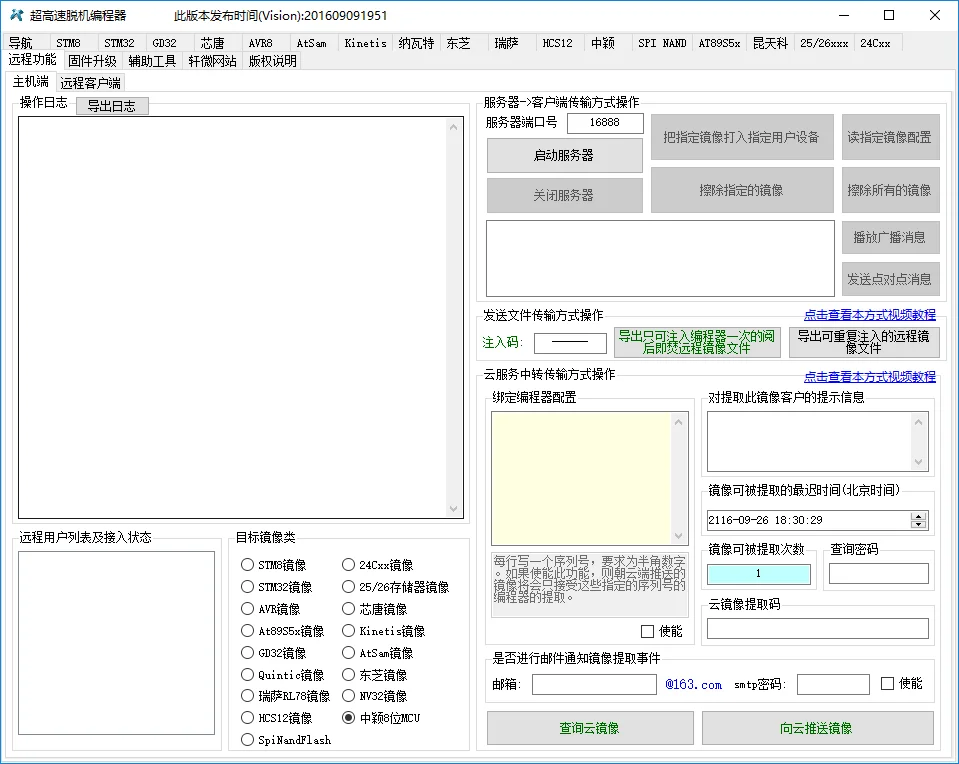Open the STM32 tab
The height and width of the screenshot is (764, 959).
point(119,43)
